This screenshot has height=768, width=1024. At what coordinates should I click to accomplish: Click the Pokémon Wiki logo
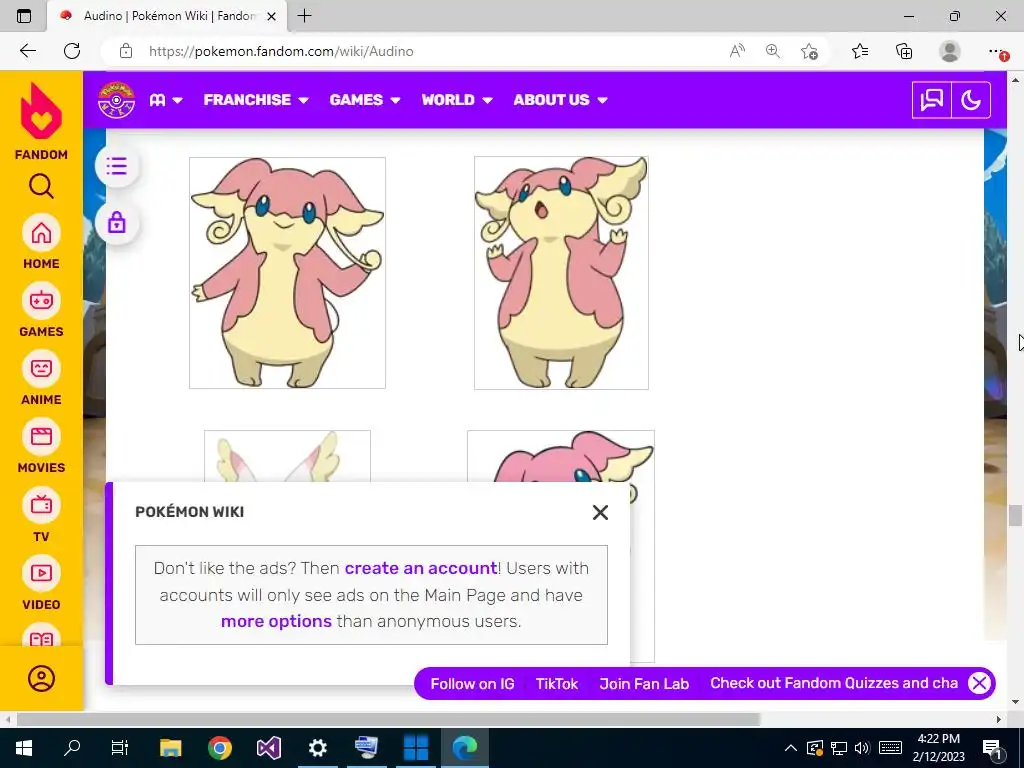[116, 100]
